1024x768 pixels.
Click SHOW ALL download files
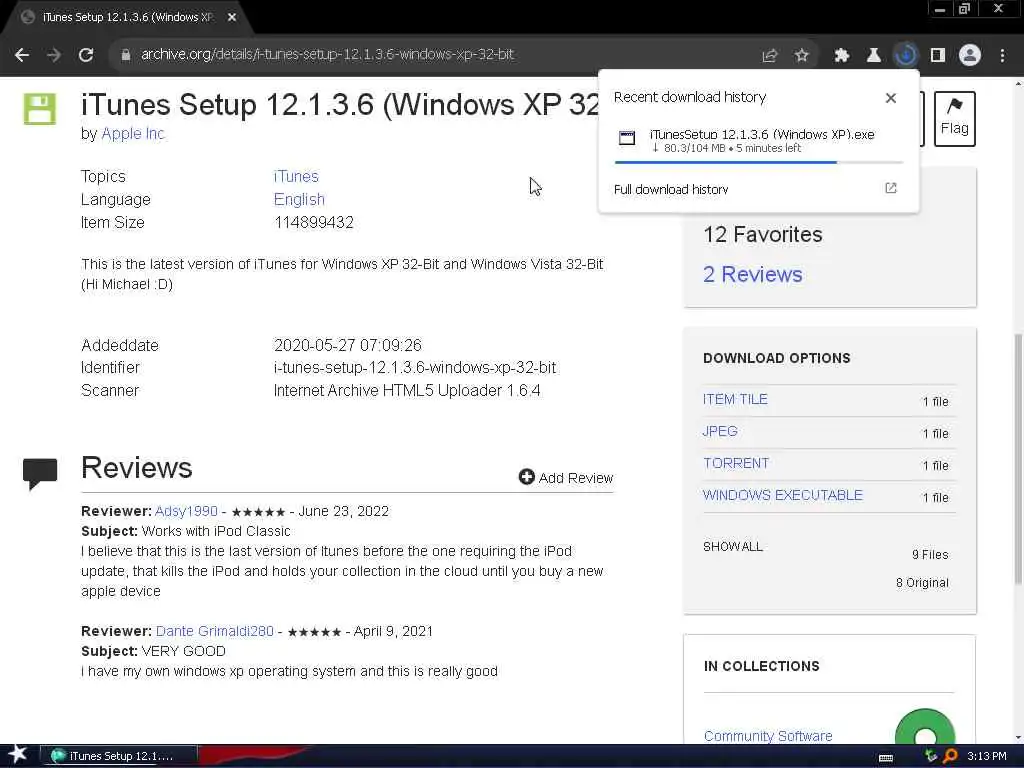(733, 547)
